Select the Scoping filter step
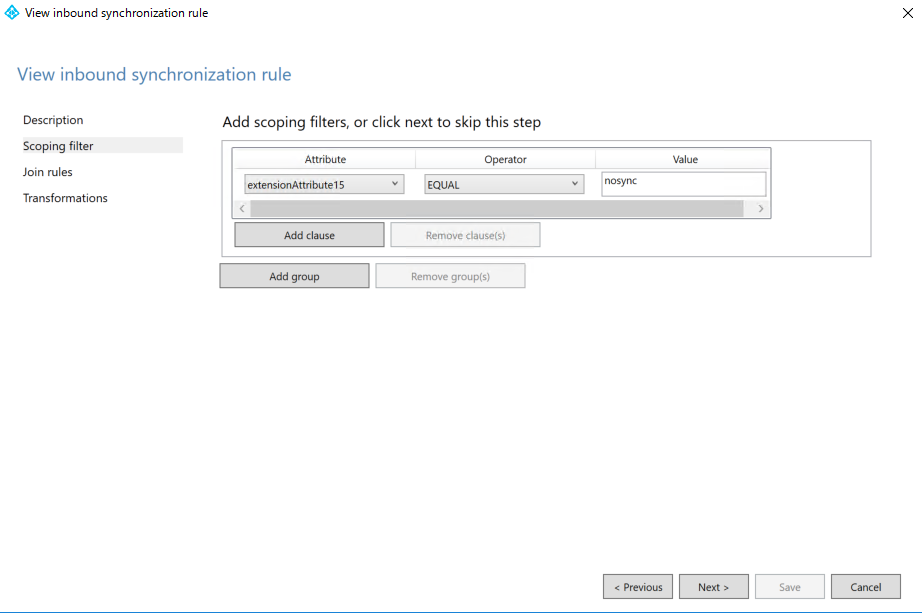The image size is (922, 614). point(59,145)
